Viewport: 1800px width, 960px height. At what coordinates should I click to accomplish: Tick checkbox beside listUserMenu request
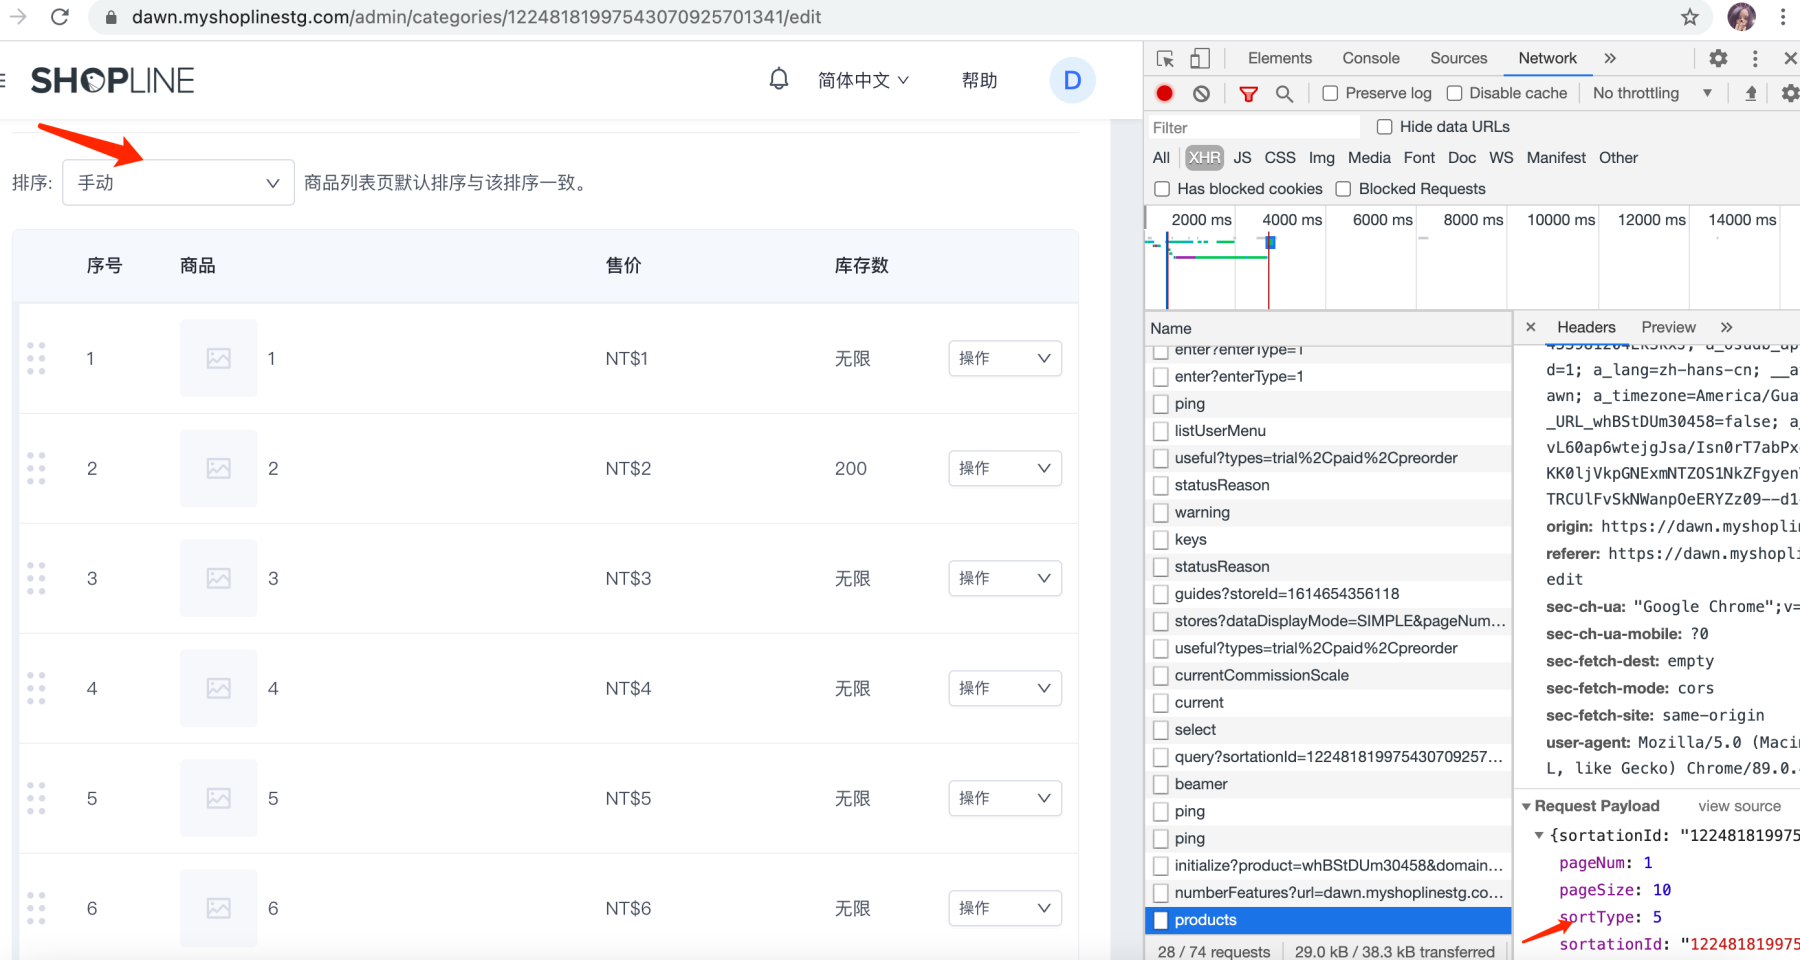coord(1161,431)
